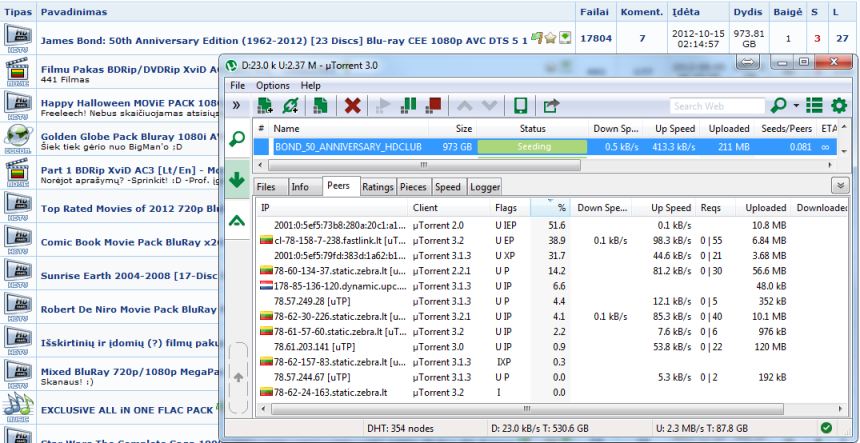Click the Search Web input field
This screenshot has width=860, height=443.
coord(717,106)
